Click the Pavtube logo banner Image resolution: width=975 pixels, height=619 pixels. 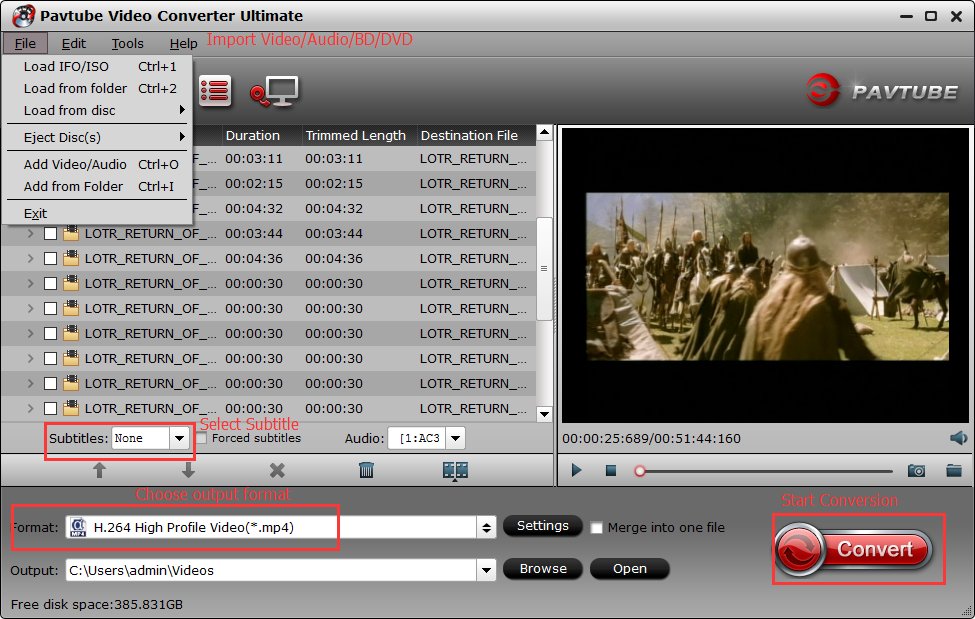(882, 91)
